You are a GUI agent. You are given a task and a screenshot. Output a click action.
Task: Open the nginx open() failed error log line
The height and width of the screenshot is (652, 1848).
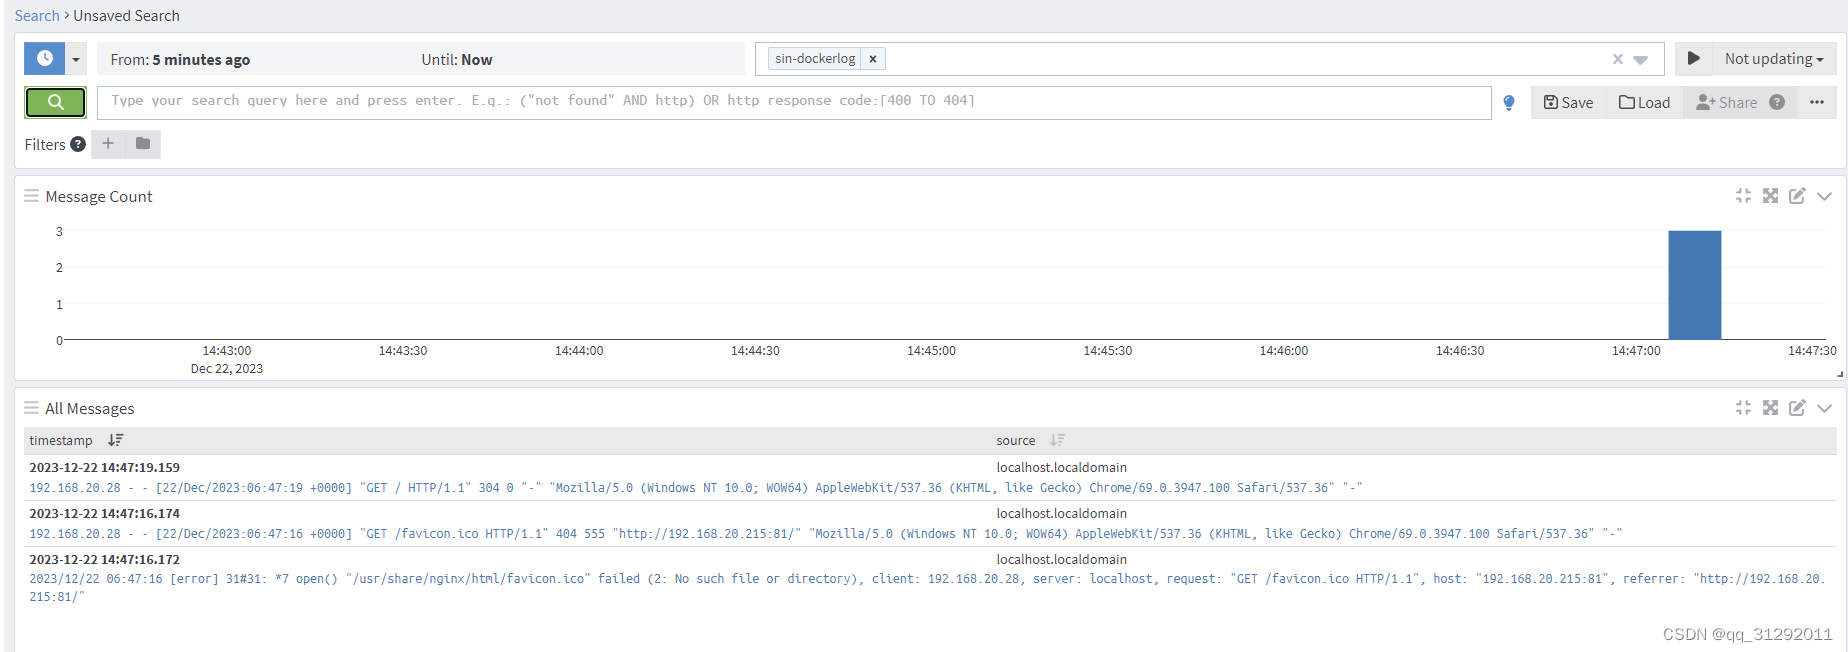[x=927, y=588]
